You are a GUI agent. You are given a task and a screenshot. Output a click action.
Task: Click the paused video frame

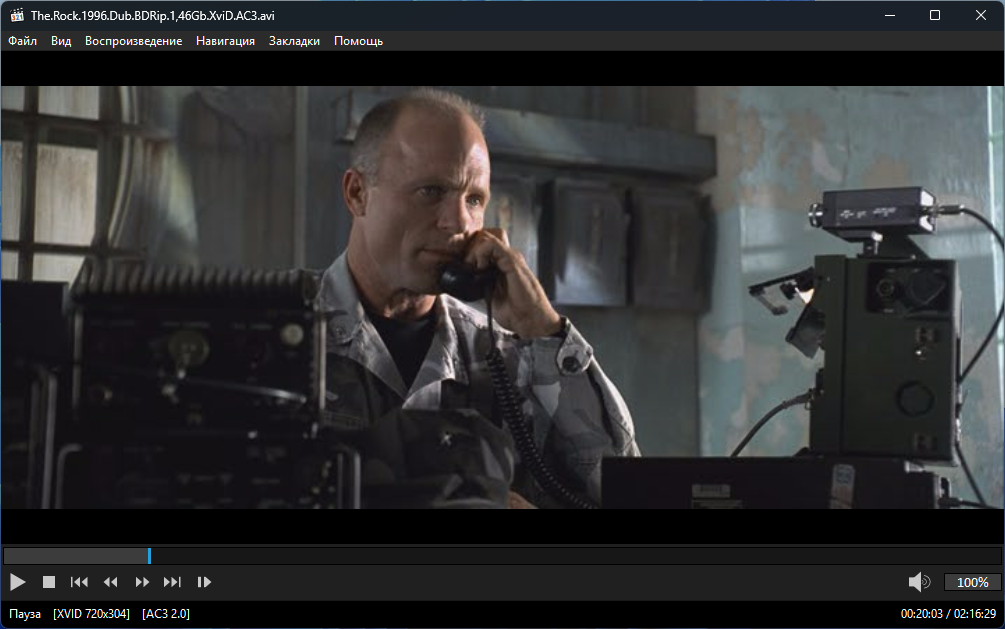502,297
